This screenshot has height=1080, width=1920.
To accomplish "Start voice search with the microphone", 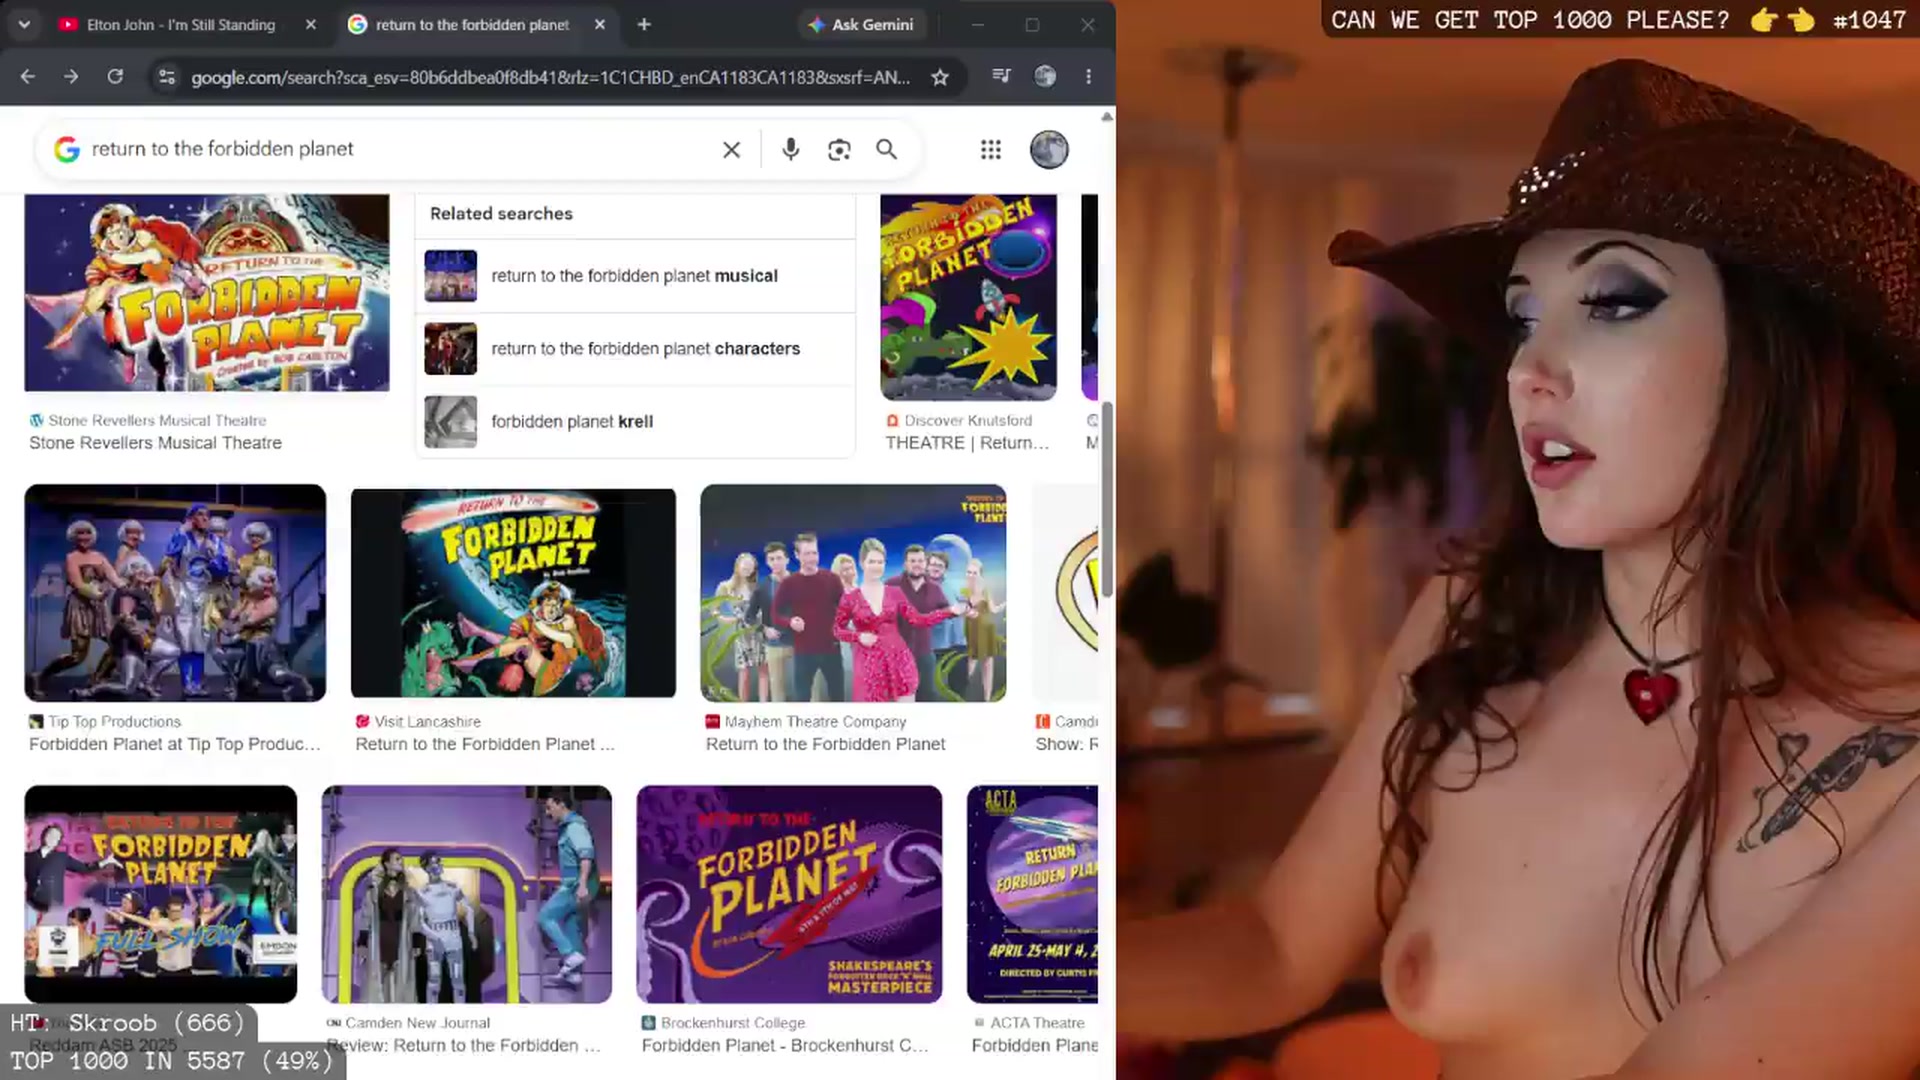I will pos(790,149).
